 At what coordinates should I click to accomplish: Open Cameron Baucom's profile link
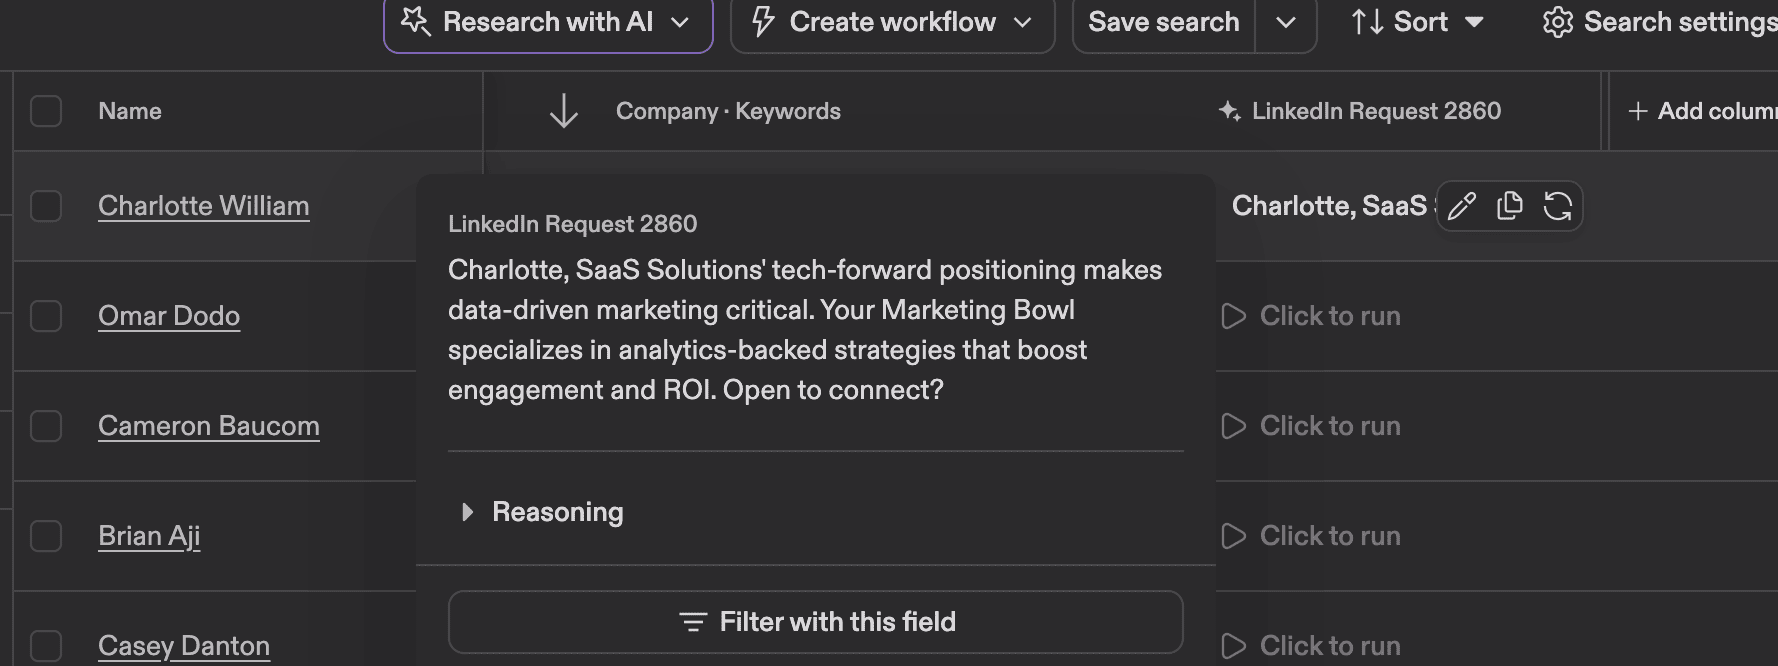[x=209, y=426]
